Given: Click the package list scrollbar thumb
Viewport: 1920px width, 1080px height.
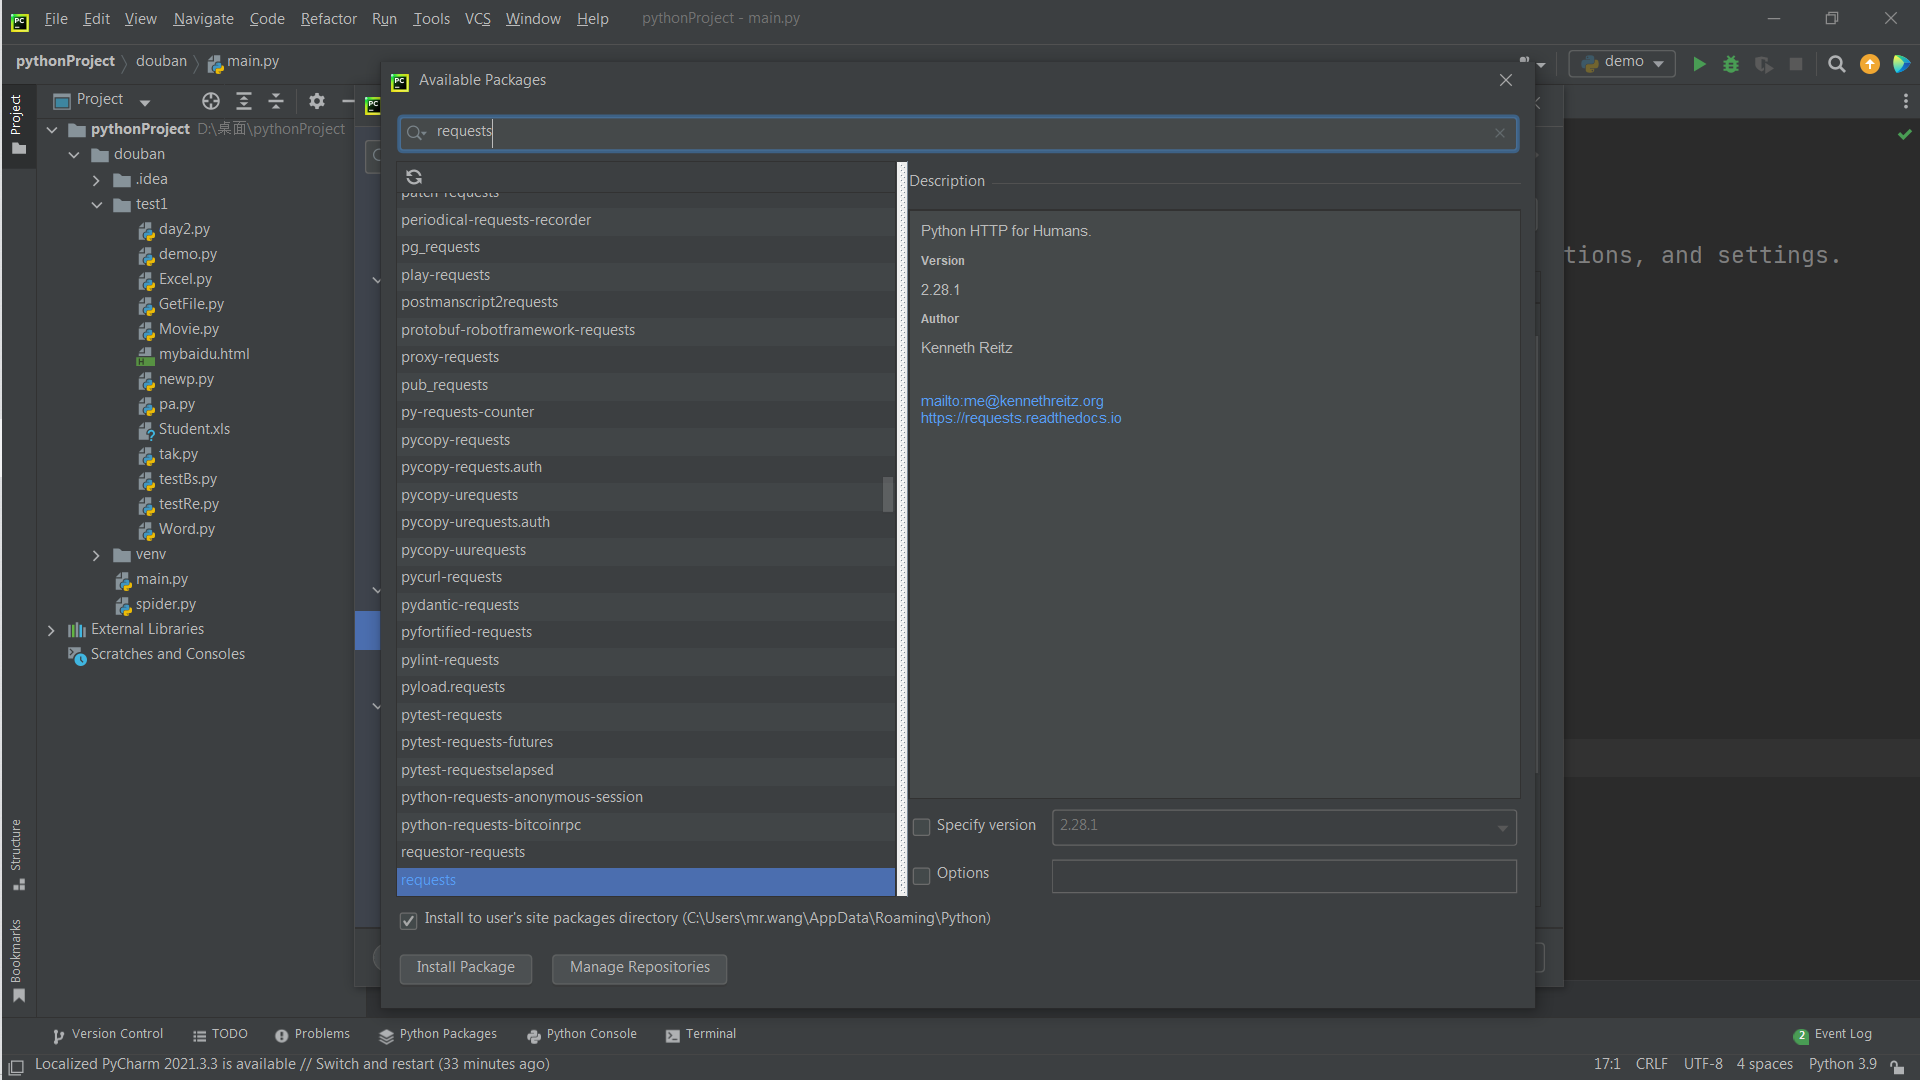Looking at the screenshot, I should (x=887, y=494).
